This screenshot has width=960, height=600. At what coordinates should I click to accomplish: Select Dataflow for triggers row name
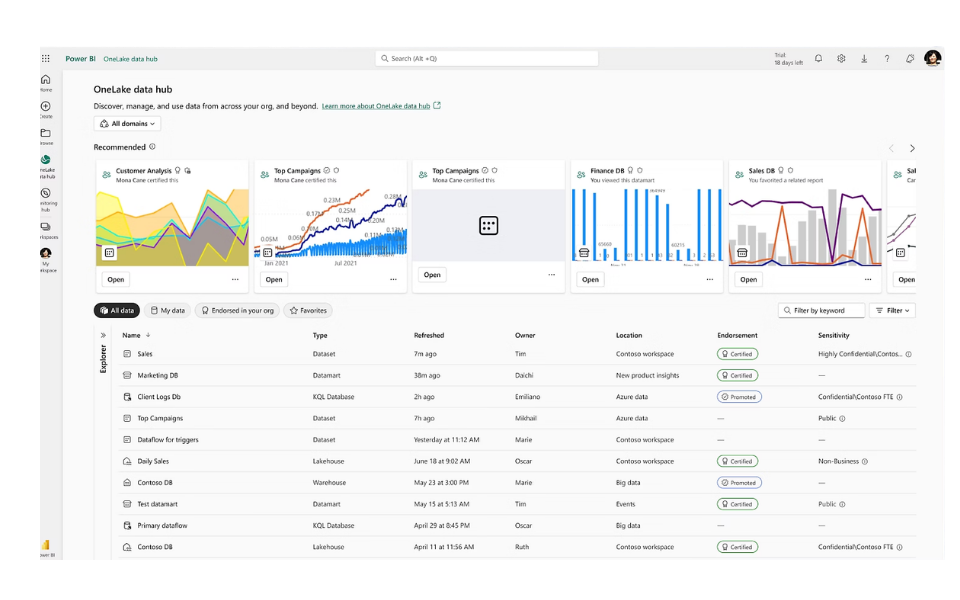pyautogui.click(x=168, y=440)
